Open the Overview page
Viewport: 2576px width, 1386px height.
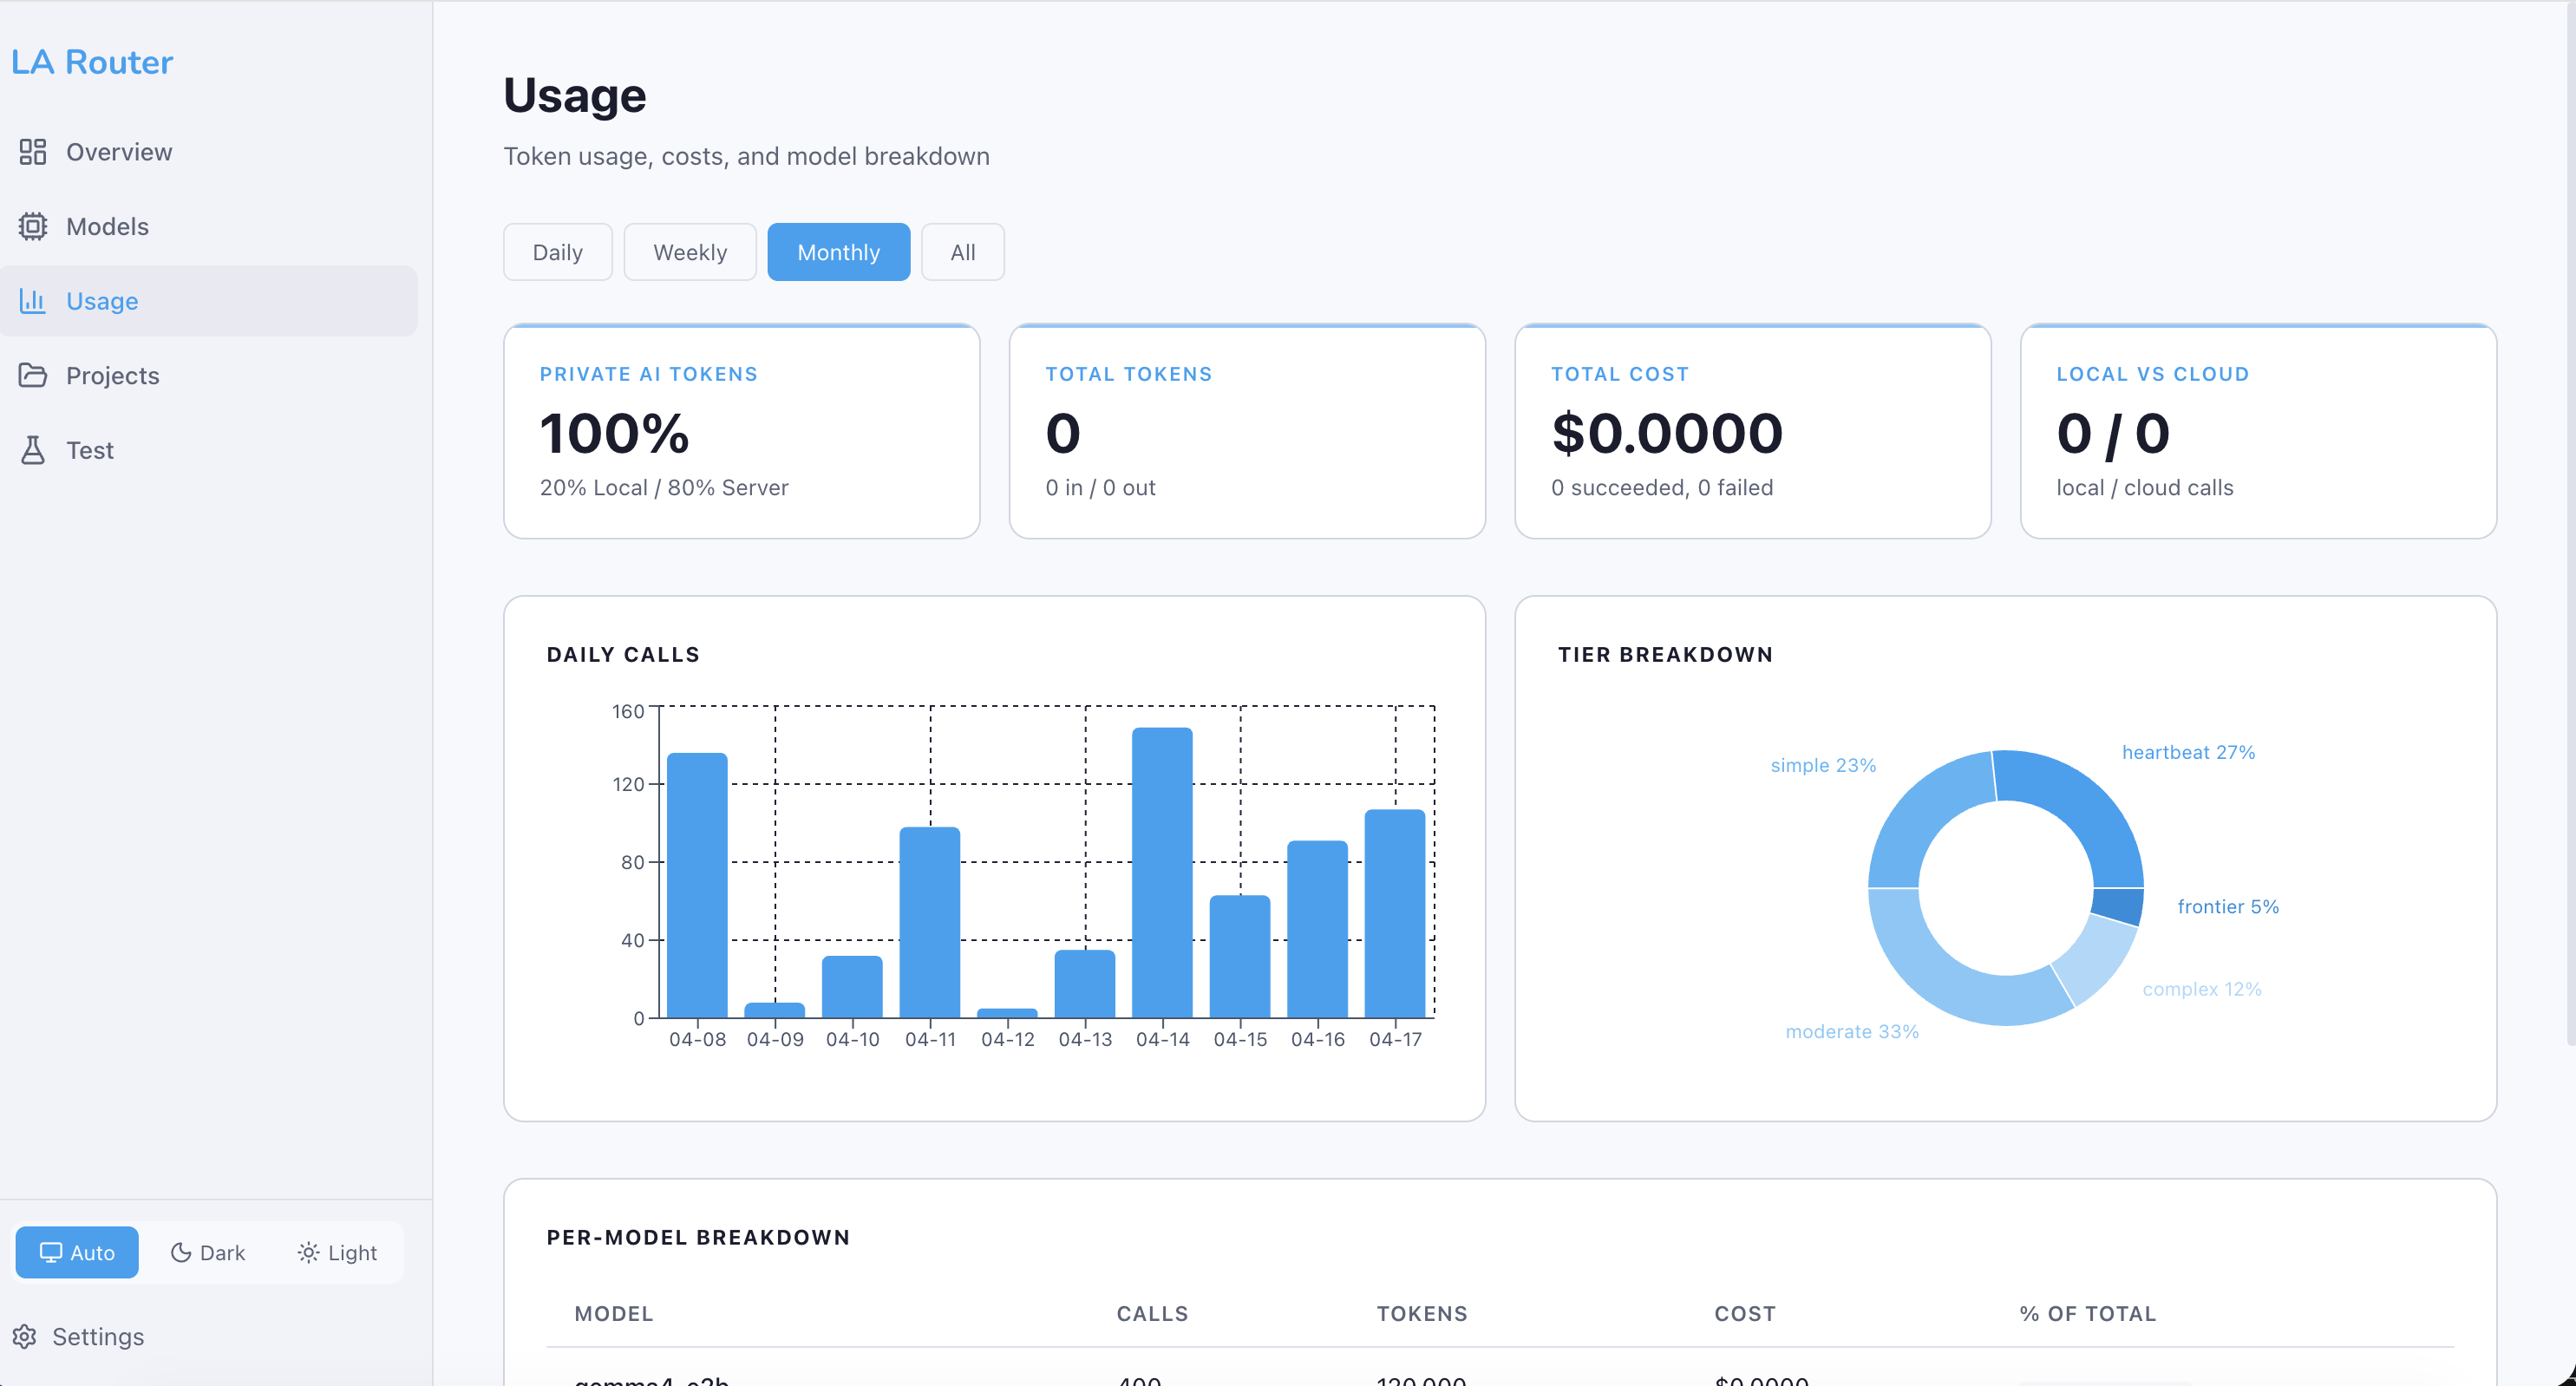tap(209, 152)
